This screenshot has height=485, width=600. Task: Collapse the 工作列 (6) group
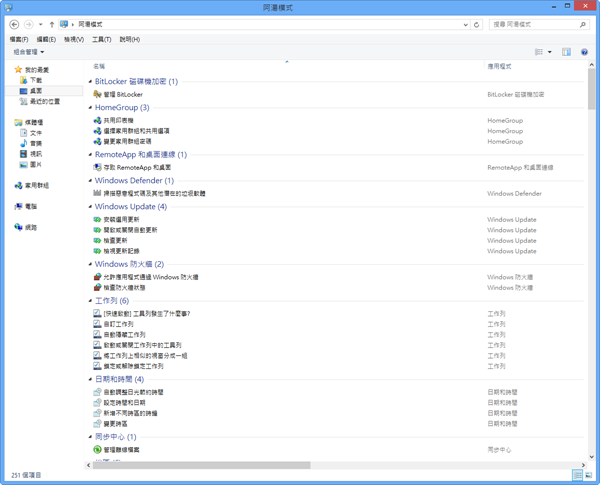(90, 301)
